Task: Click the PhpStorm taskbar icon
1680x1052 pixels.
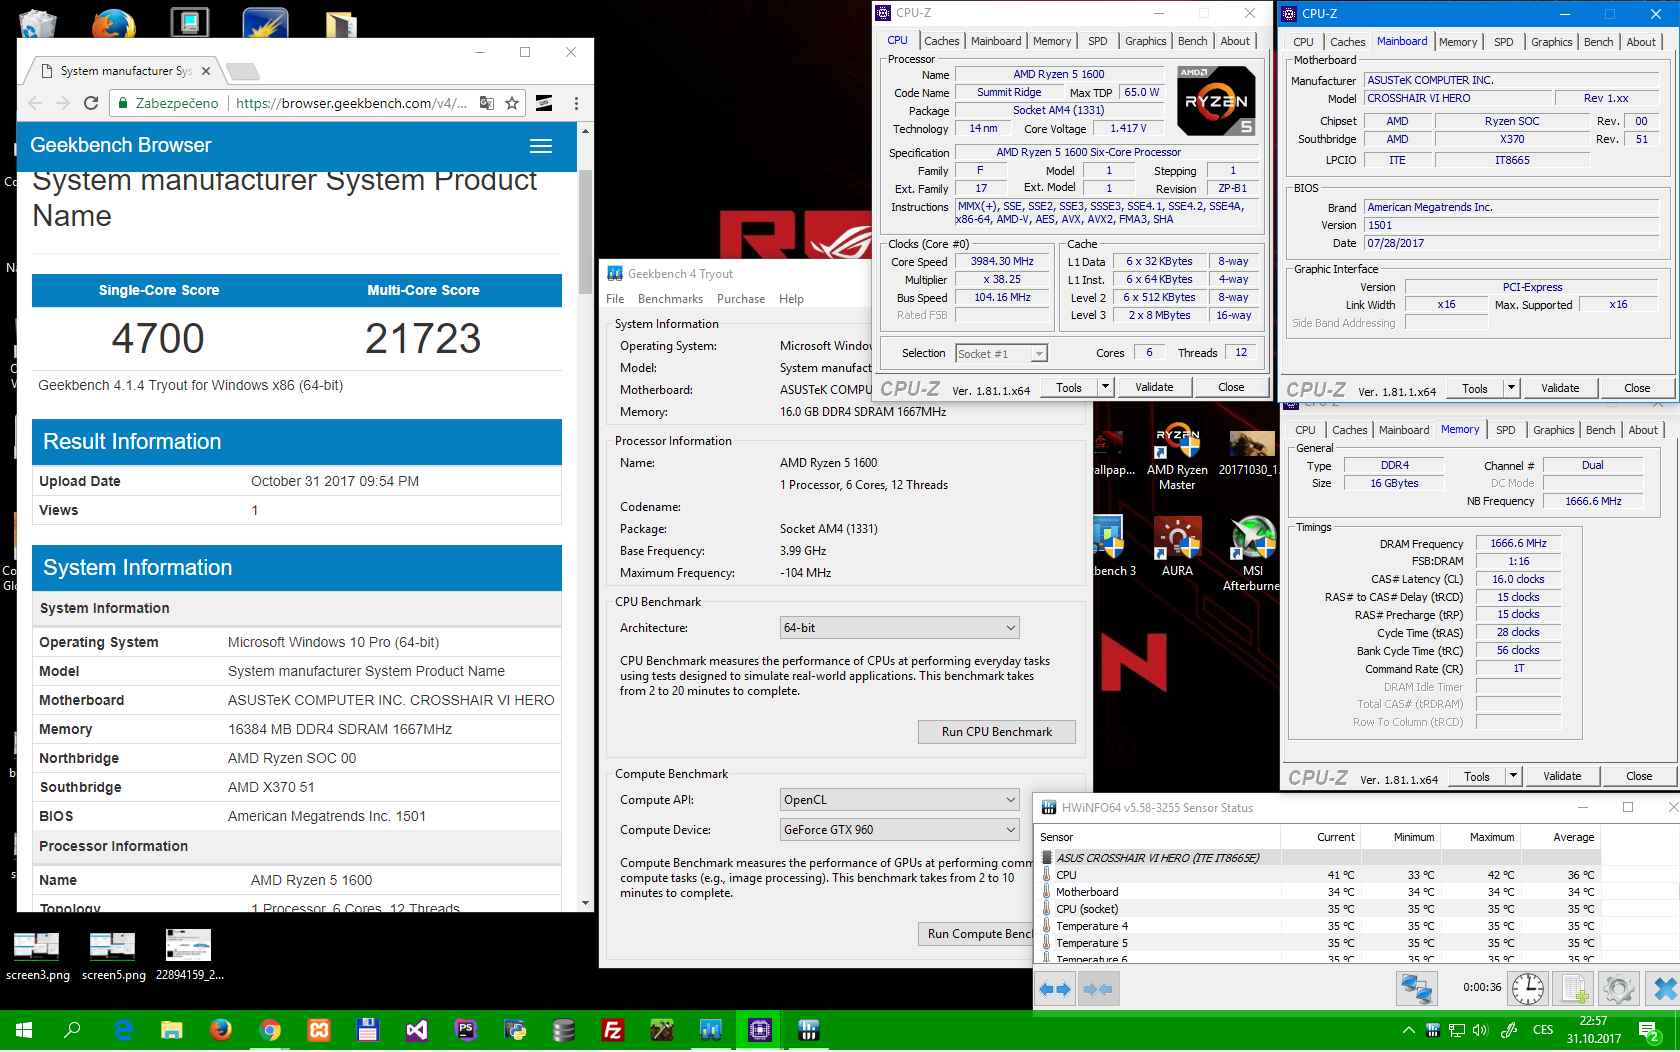Action: coord(466,1030)
